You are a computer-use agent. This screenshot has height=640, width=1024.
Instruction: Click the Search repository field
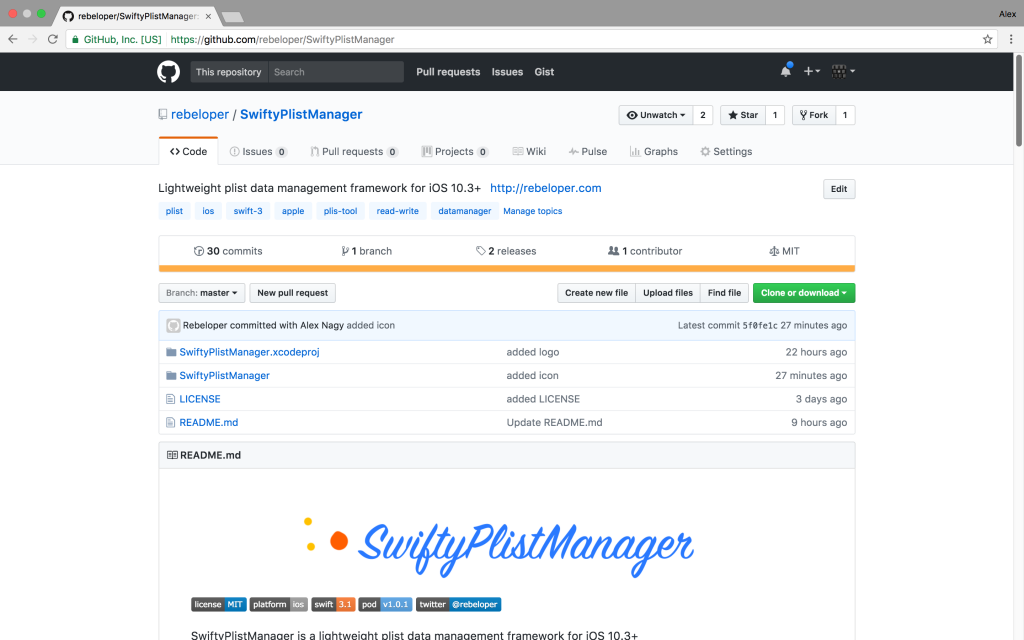click(x=336, y=72)
